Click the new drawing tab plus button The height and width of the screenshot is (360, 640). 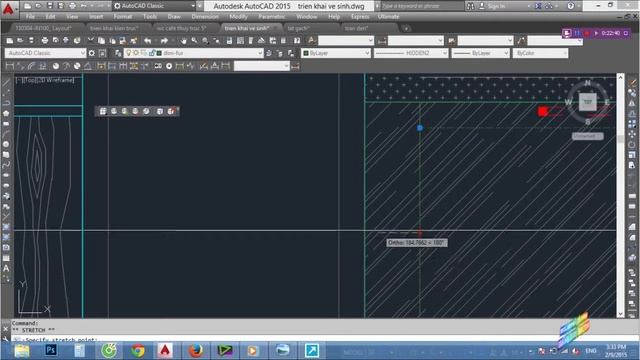tap(406, 28)
